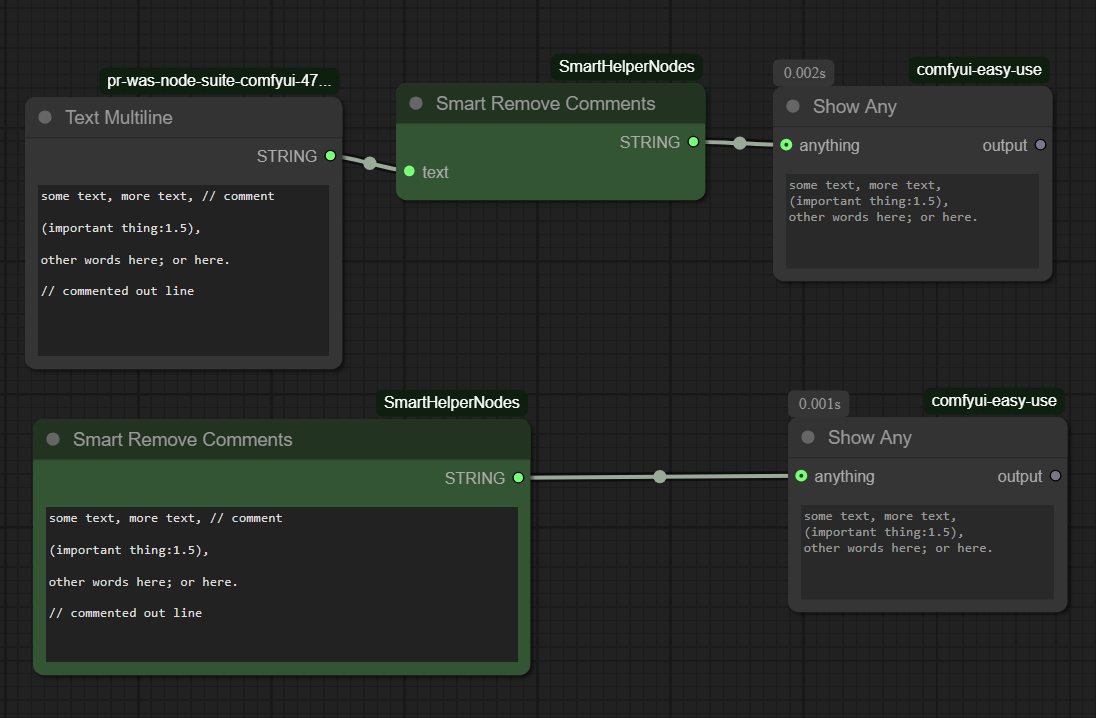Select the lower Show Any node title
This screenshot has height=718, width=1096.
point(870,437)
